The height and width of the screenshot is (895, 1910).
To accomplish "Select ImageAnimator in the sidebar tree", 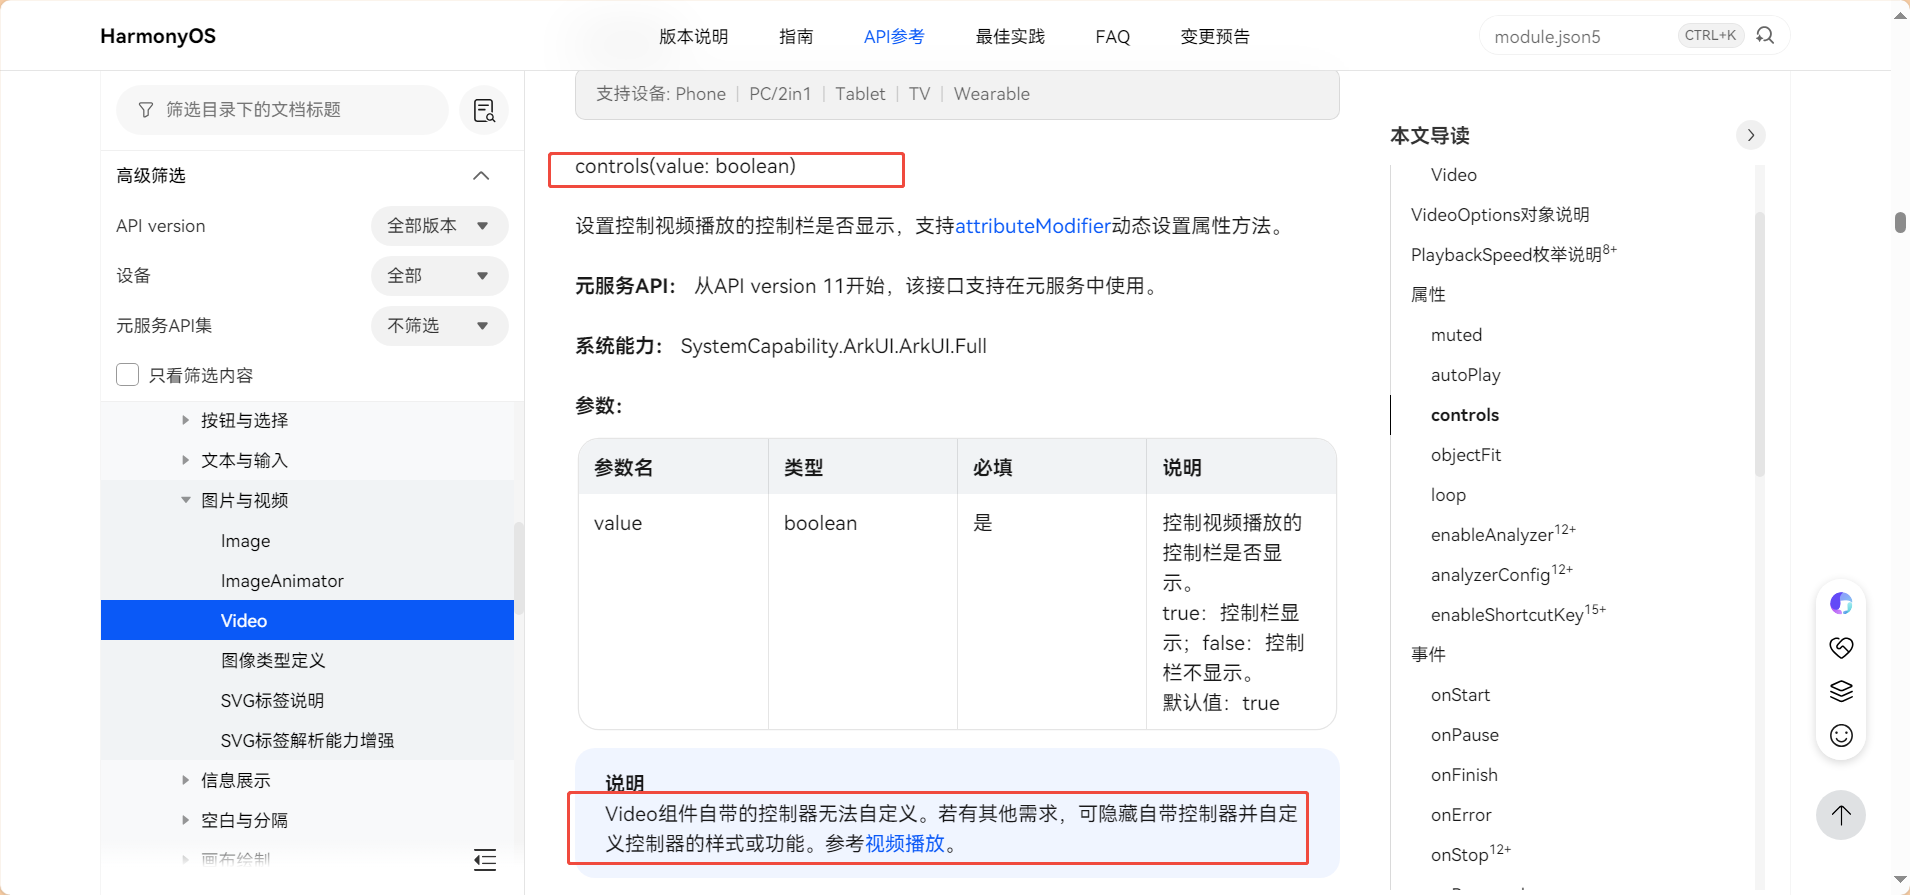I will coord(282,581).
